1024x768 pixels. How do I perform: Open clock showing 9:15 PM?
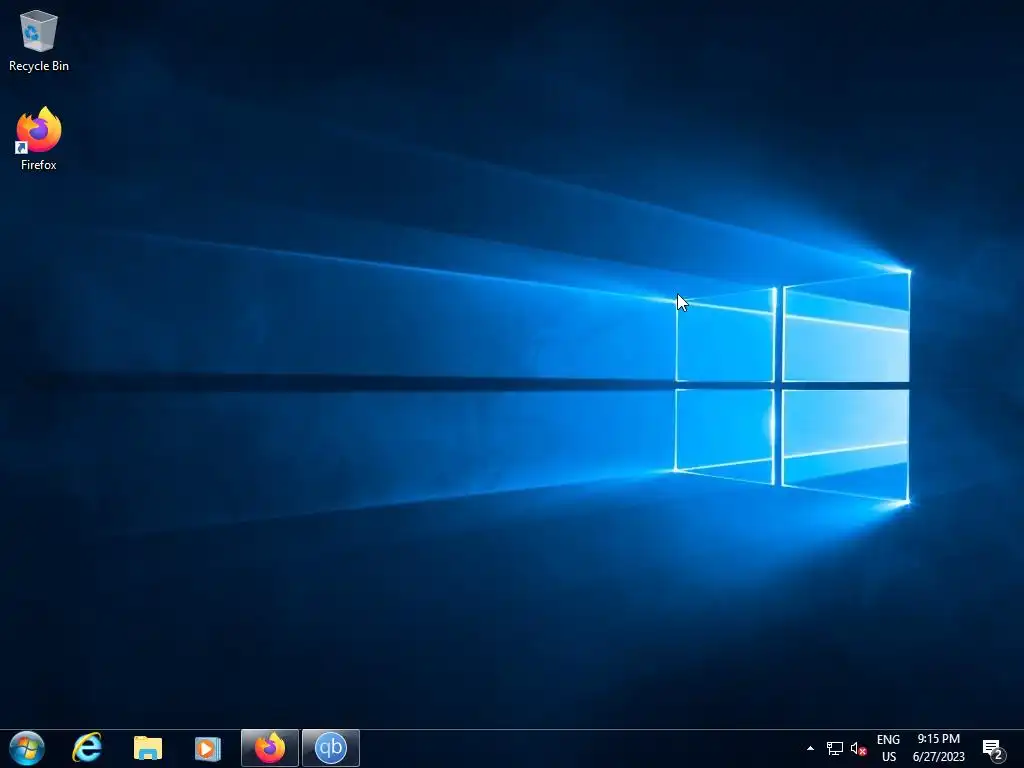[938, 748]
